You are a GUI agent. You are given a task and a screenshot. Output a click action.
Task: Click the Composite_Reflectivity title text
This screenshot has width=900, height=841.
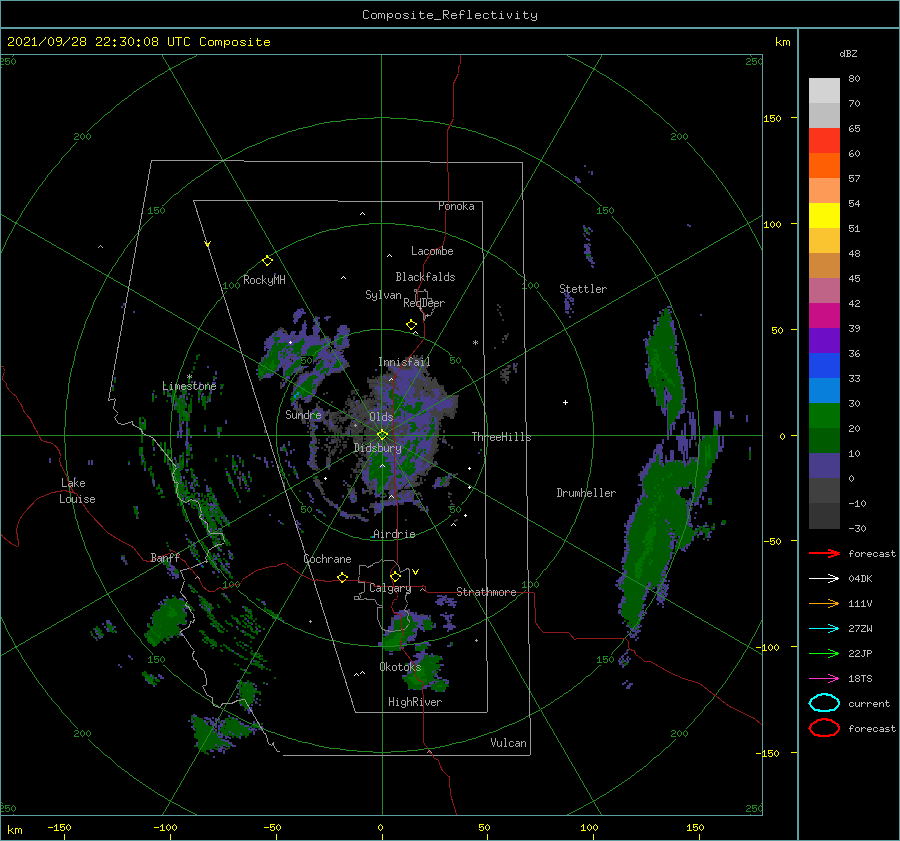point(449,15)
